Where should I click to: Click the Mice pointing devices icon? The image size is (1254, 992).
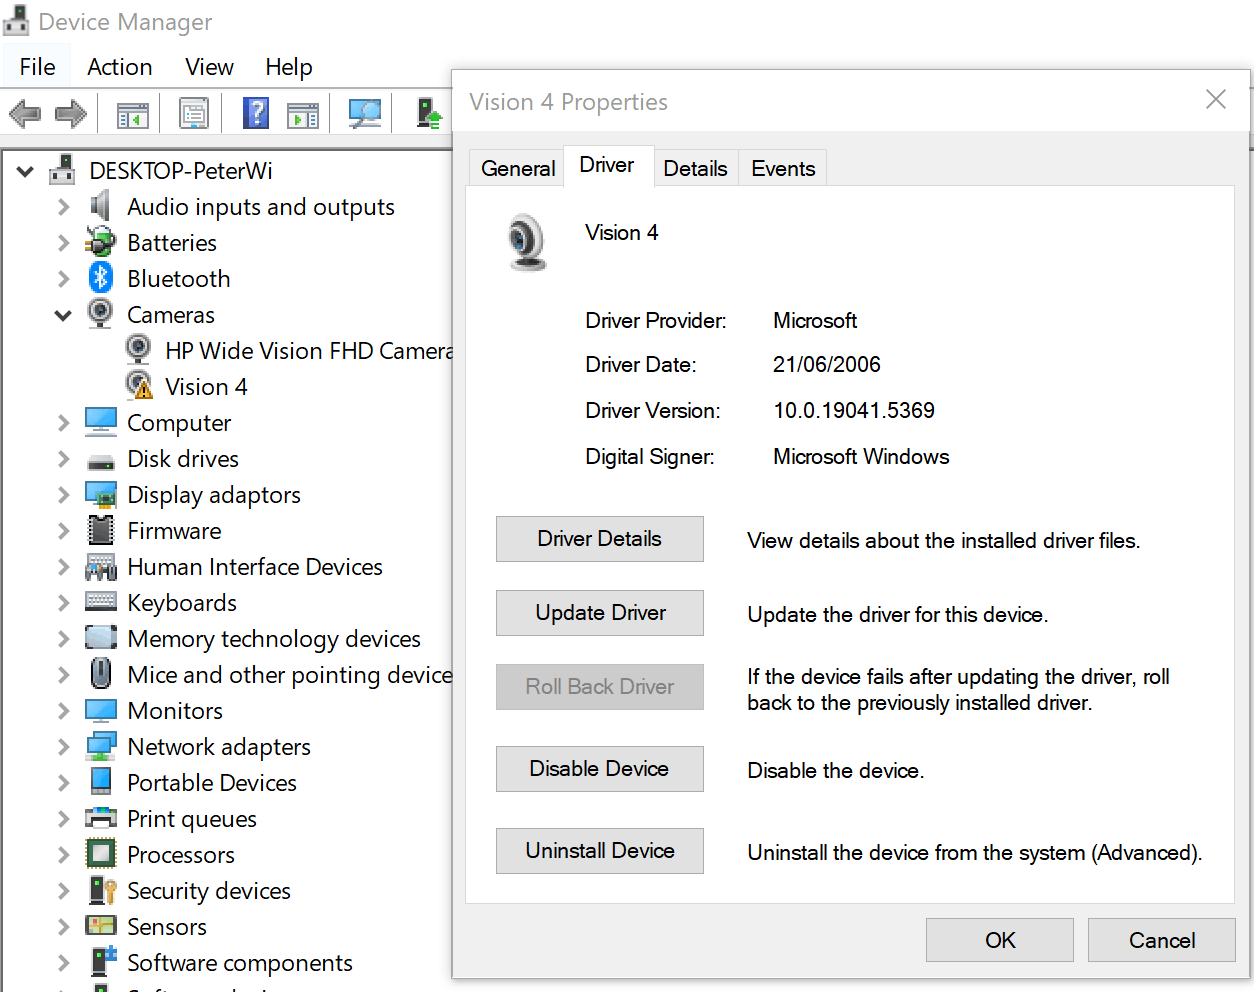(100, 673)
